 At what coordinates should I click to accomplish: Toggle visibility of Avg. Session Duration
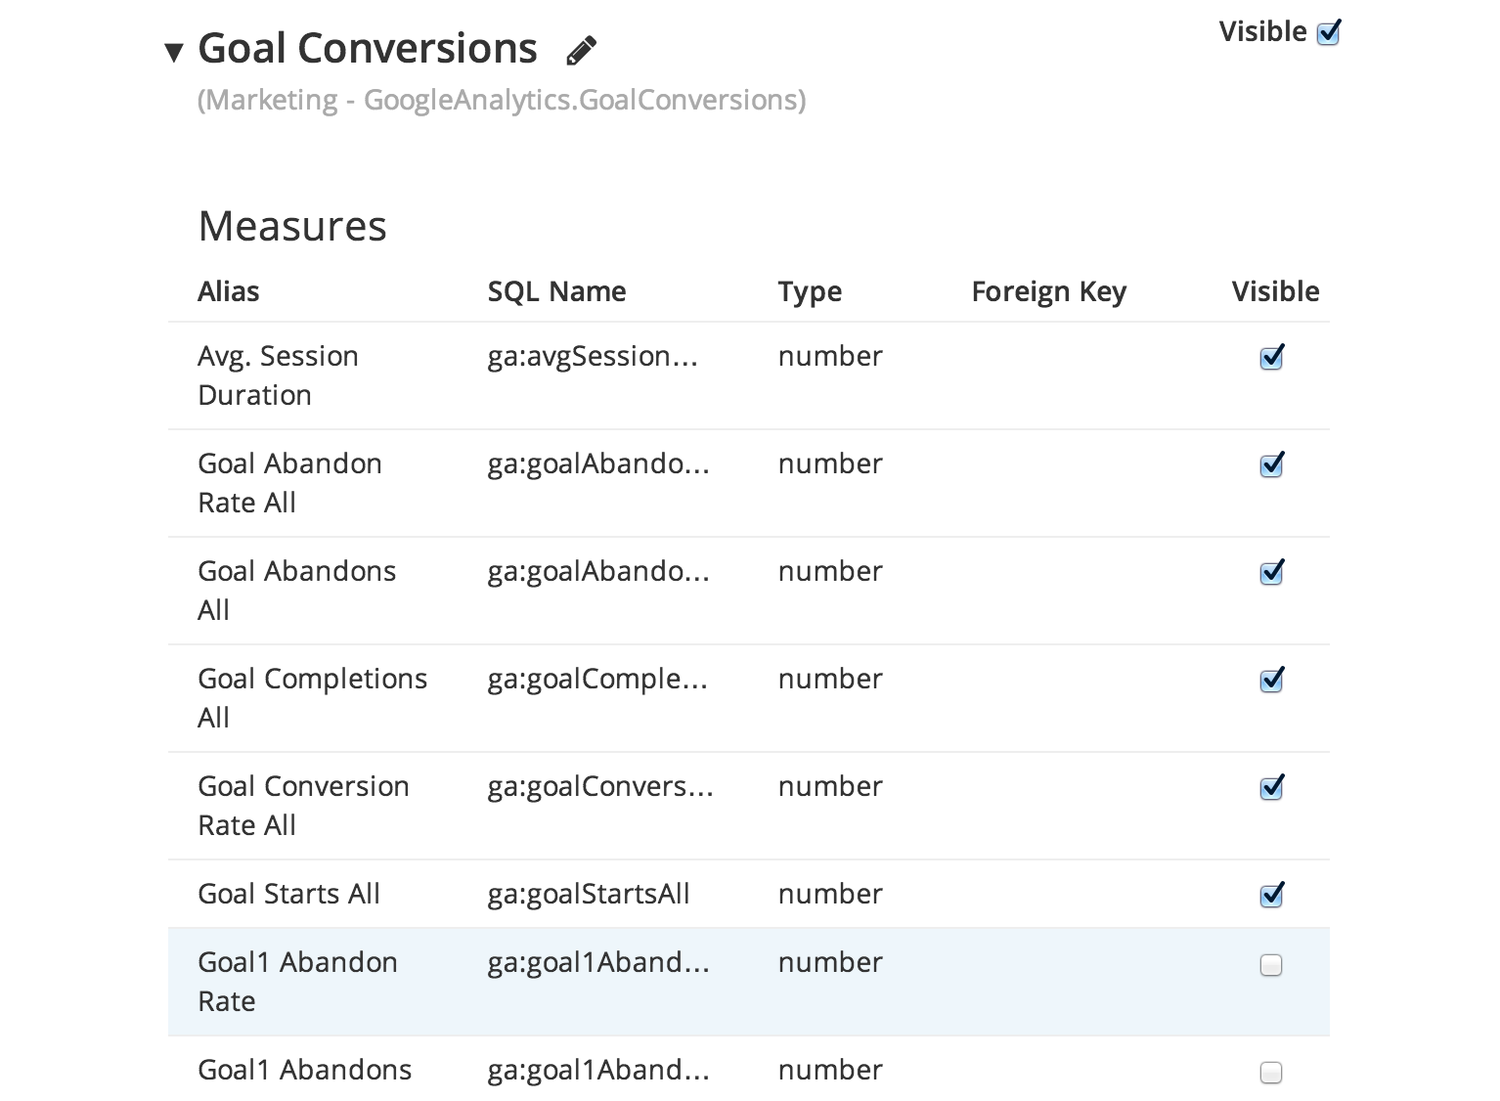[1271, 357]
